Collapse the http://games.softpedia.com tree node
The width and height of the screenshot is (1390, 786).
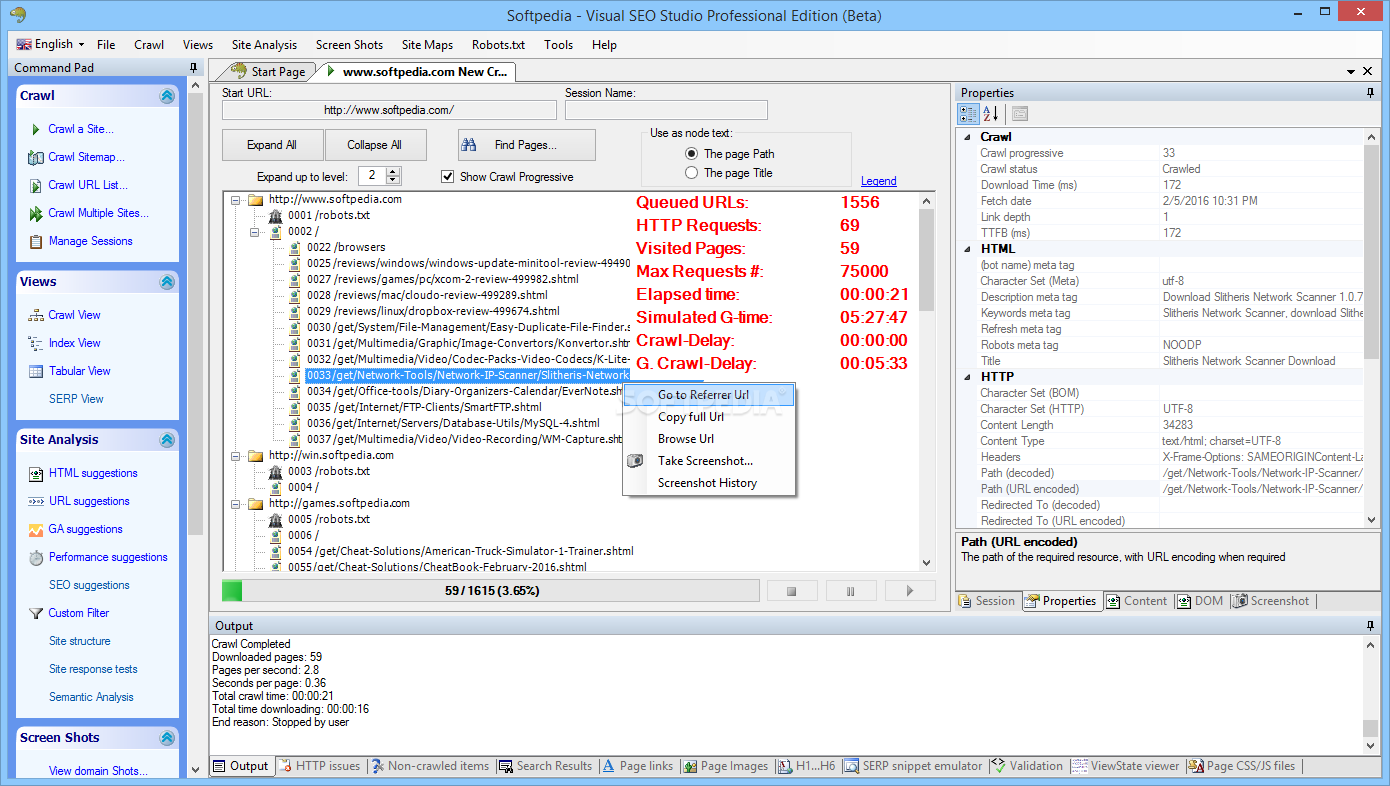click(236, 504)
